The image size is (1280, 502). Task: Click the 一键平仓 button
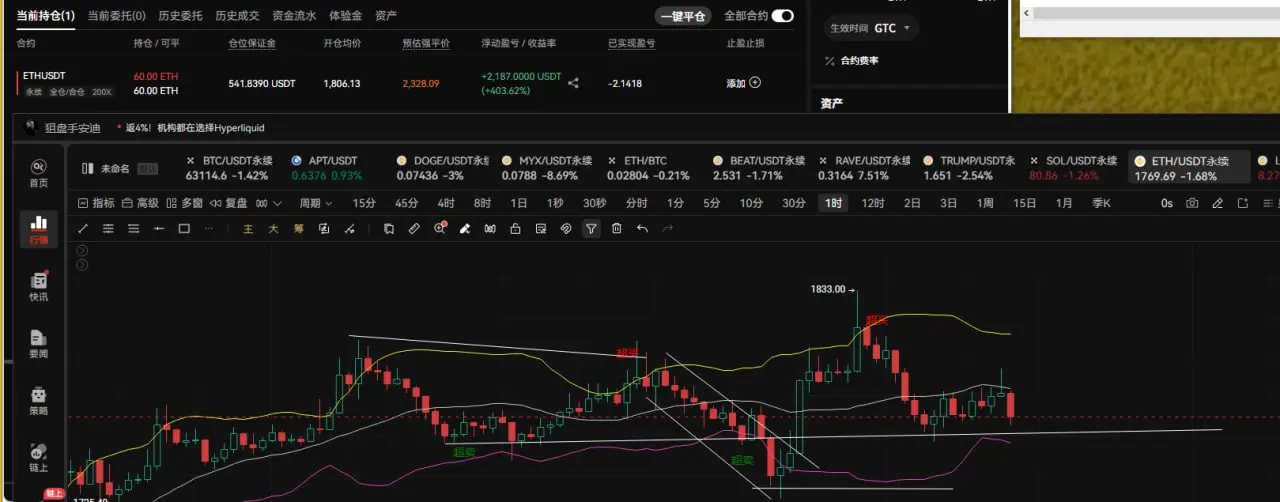(684, 16)
